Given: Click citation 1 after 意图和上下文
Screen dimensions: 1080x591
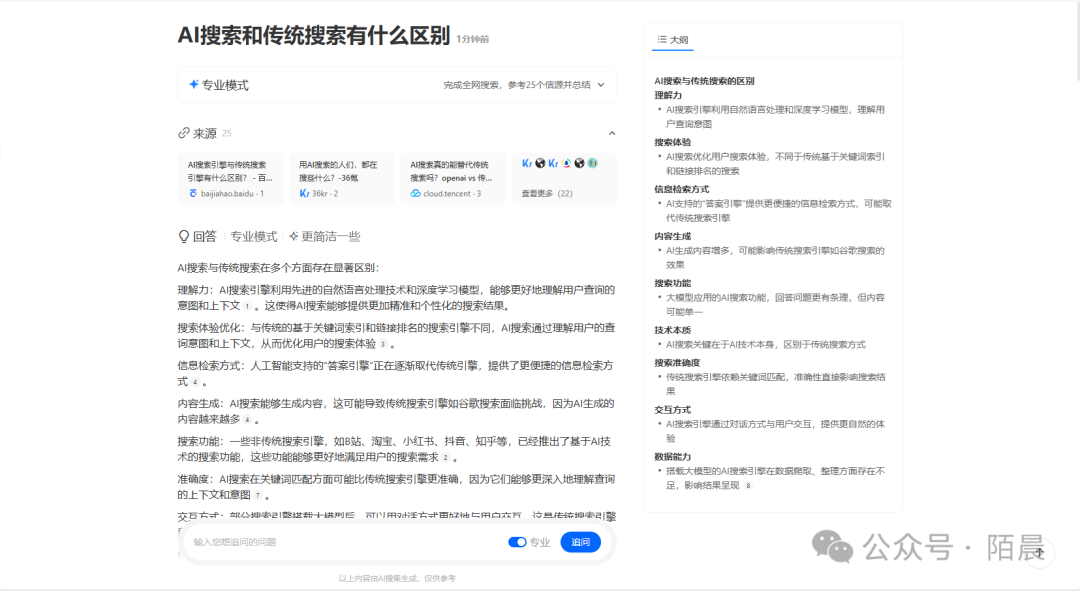Looking at the screenshot, I should (x=247, y=306).
